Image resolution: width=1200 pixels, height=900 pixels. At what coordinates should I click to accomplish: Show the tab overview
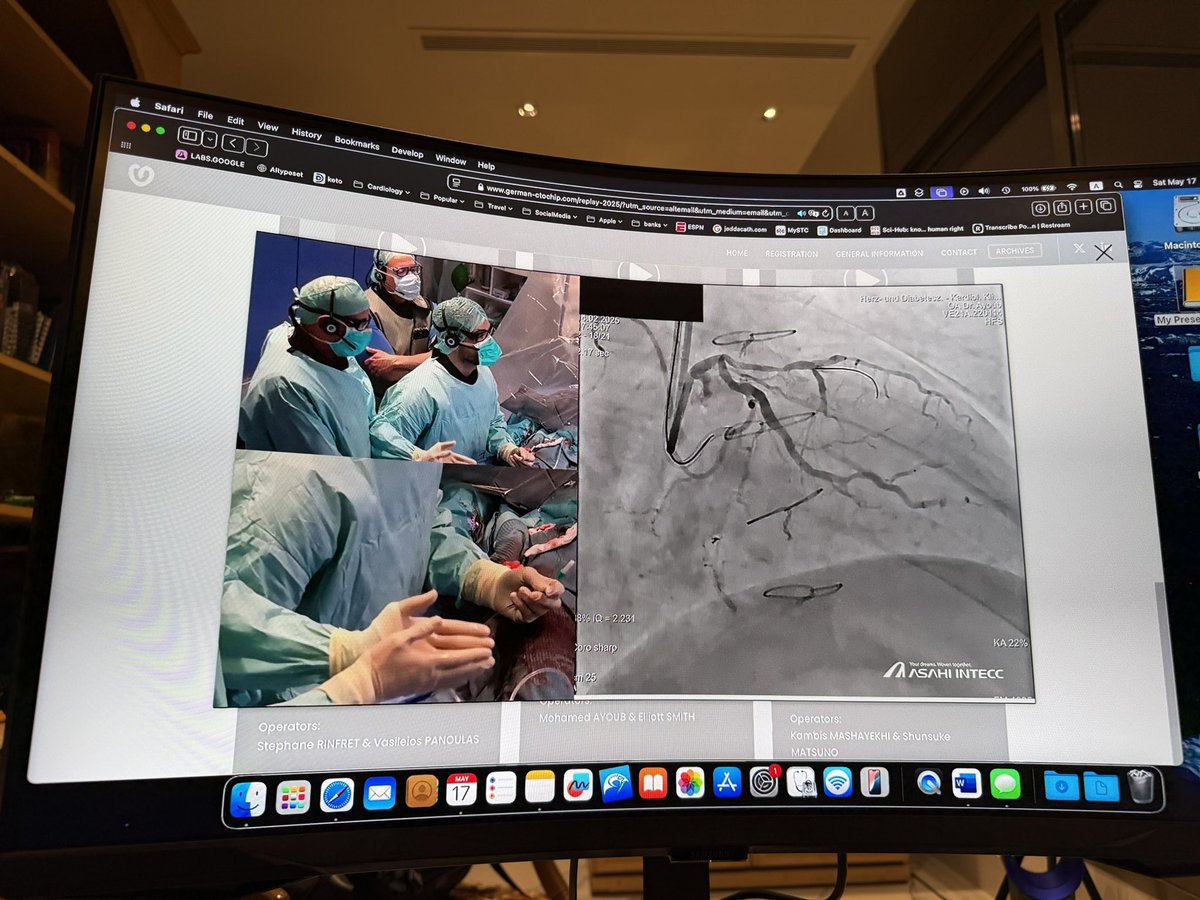[x=1105, y=205]
